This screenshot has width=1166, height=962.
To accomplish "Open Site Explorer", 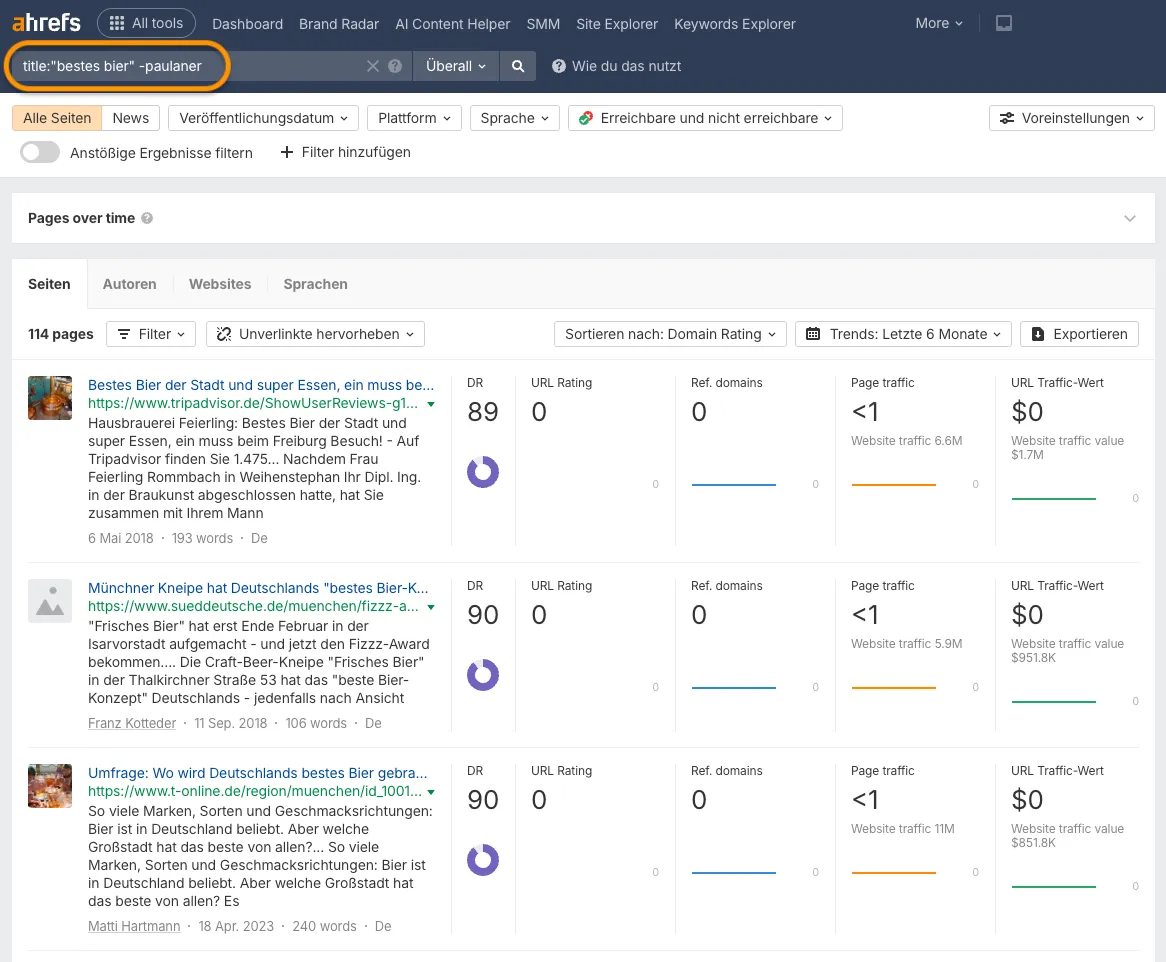I will (x=617, y=24).
